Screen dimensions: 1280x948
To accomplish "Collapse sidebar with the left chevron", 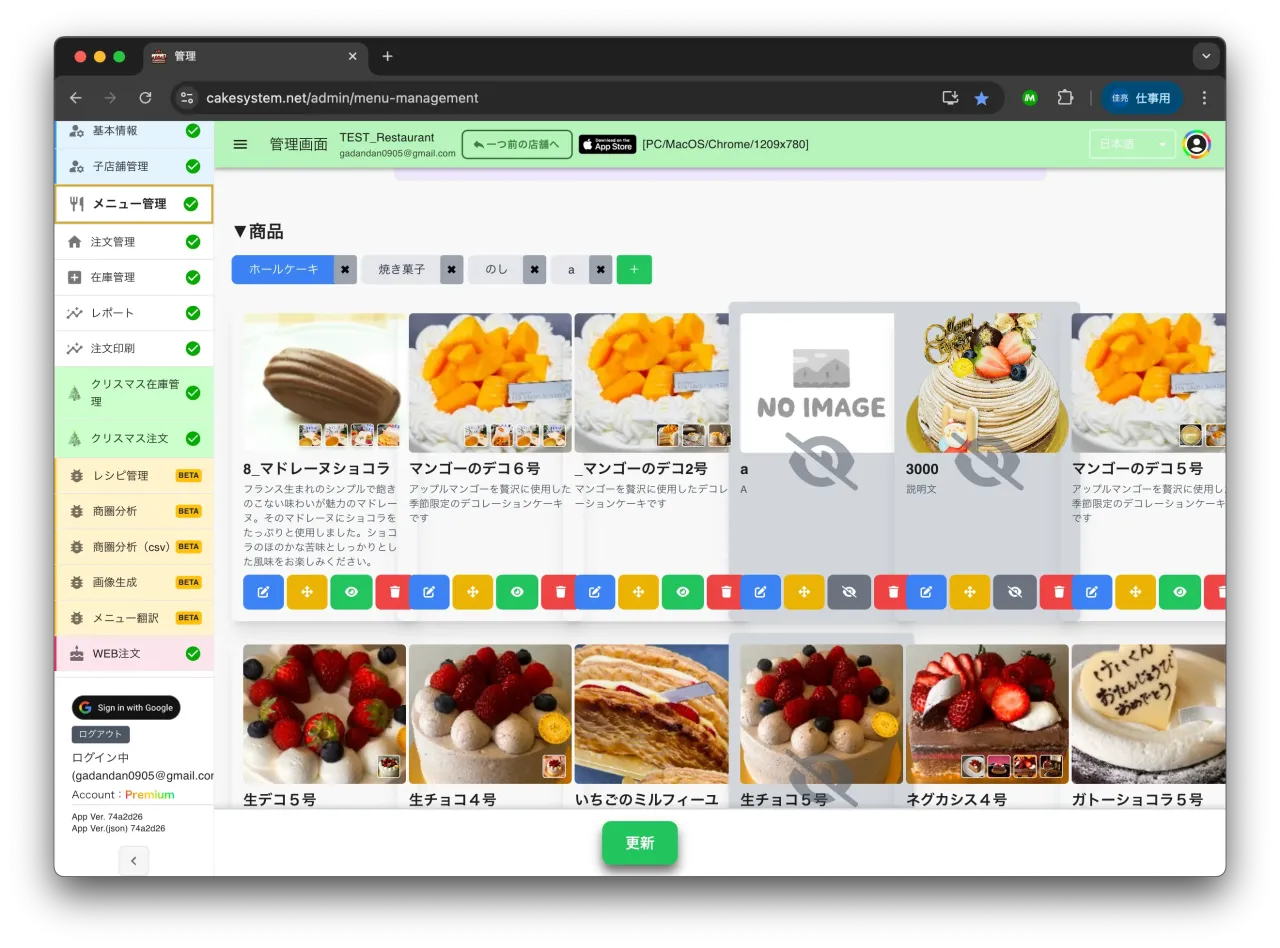I will coord(133,860).
